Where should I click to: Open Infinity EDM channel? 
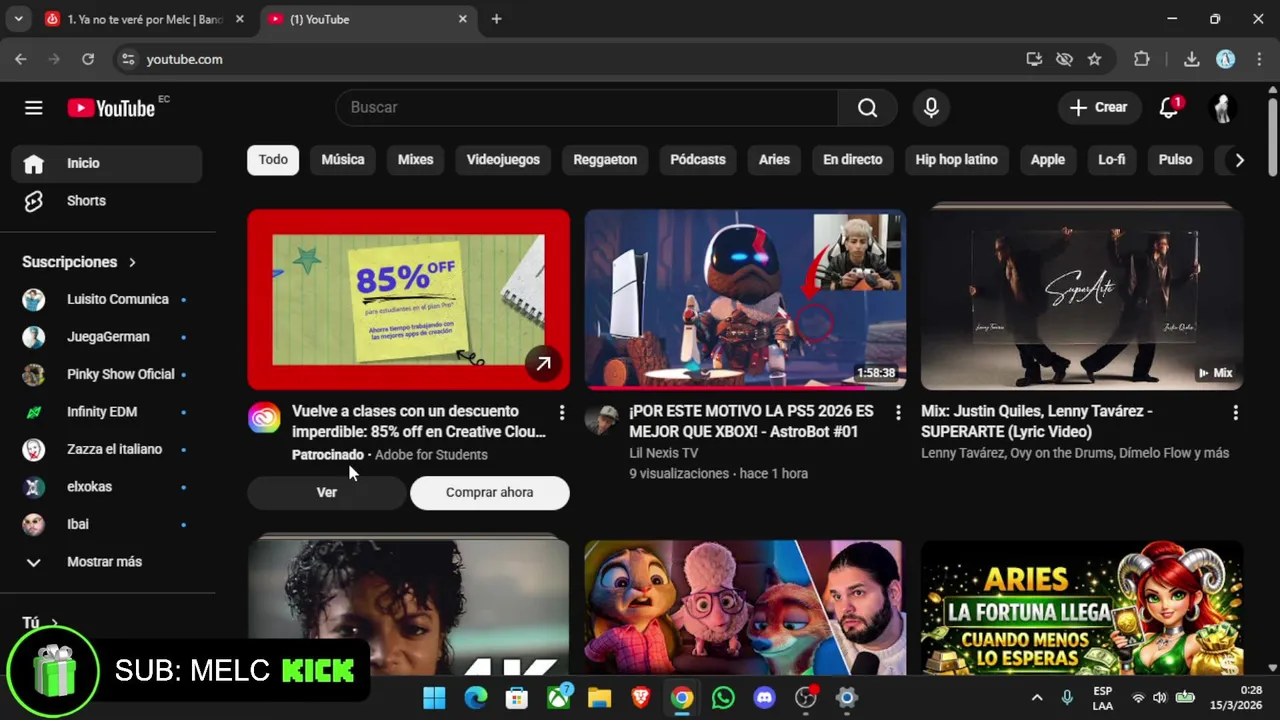[107, 412]
